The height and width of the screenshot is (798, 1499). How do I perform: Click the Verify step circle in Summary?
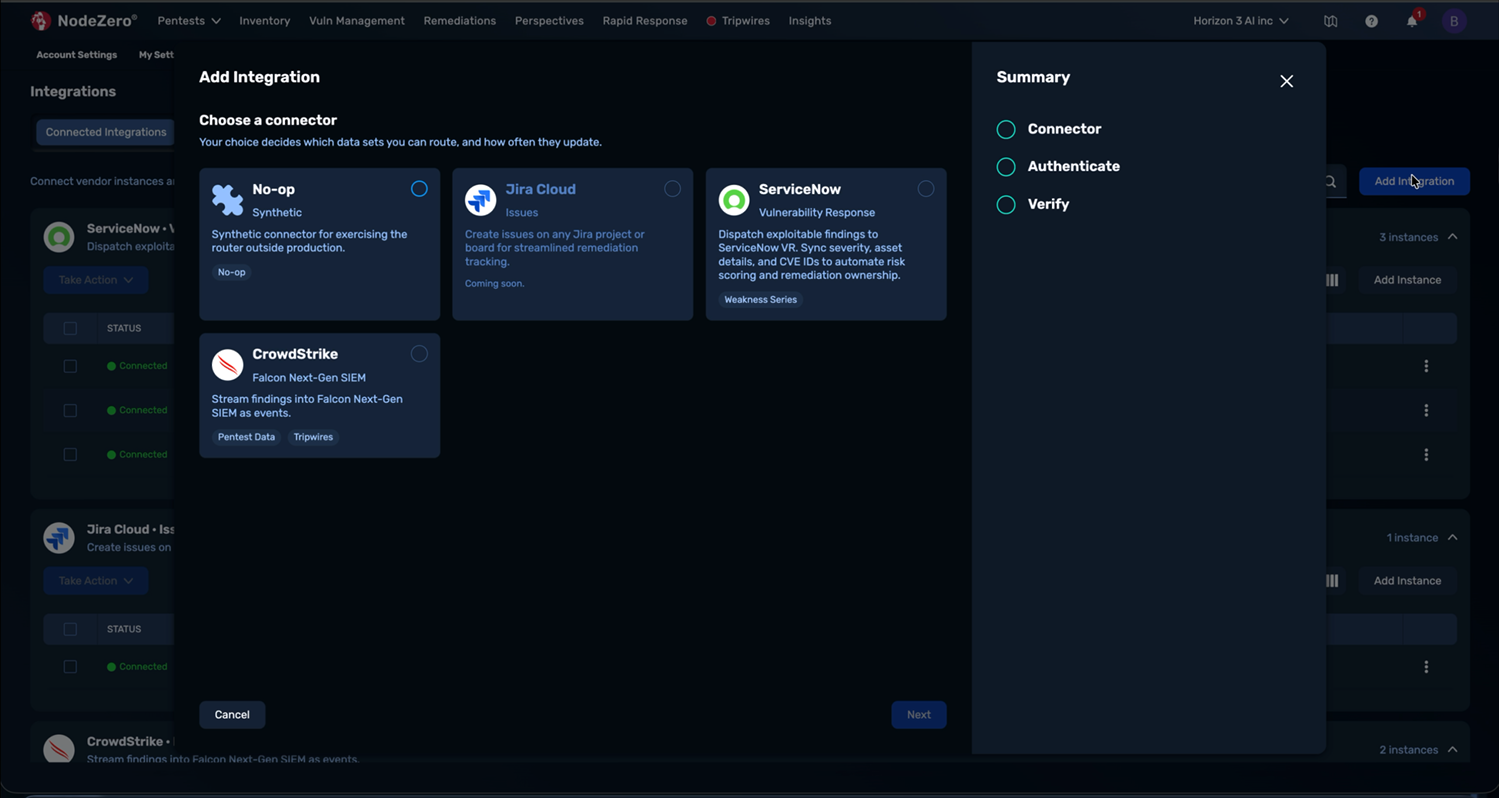click(x=1006, y=205)
